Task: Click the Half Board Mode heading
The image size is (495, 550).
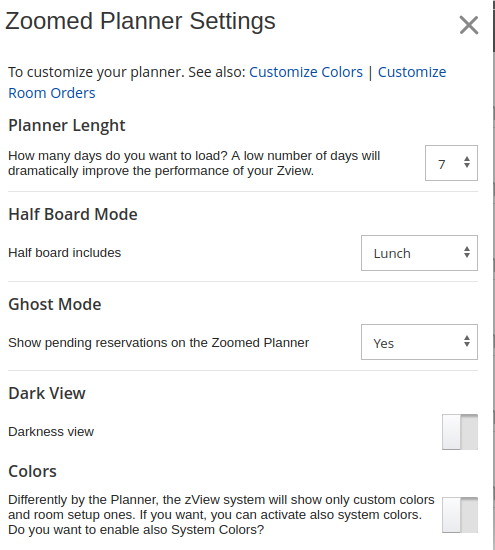Action: [x=73, y=214]
